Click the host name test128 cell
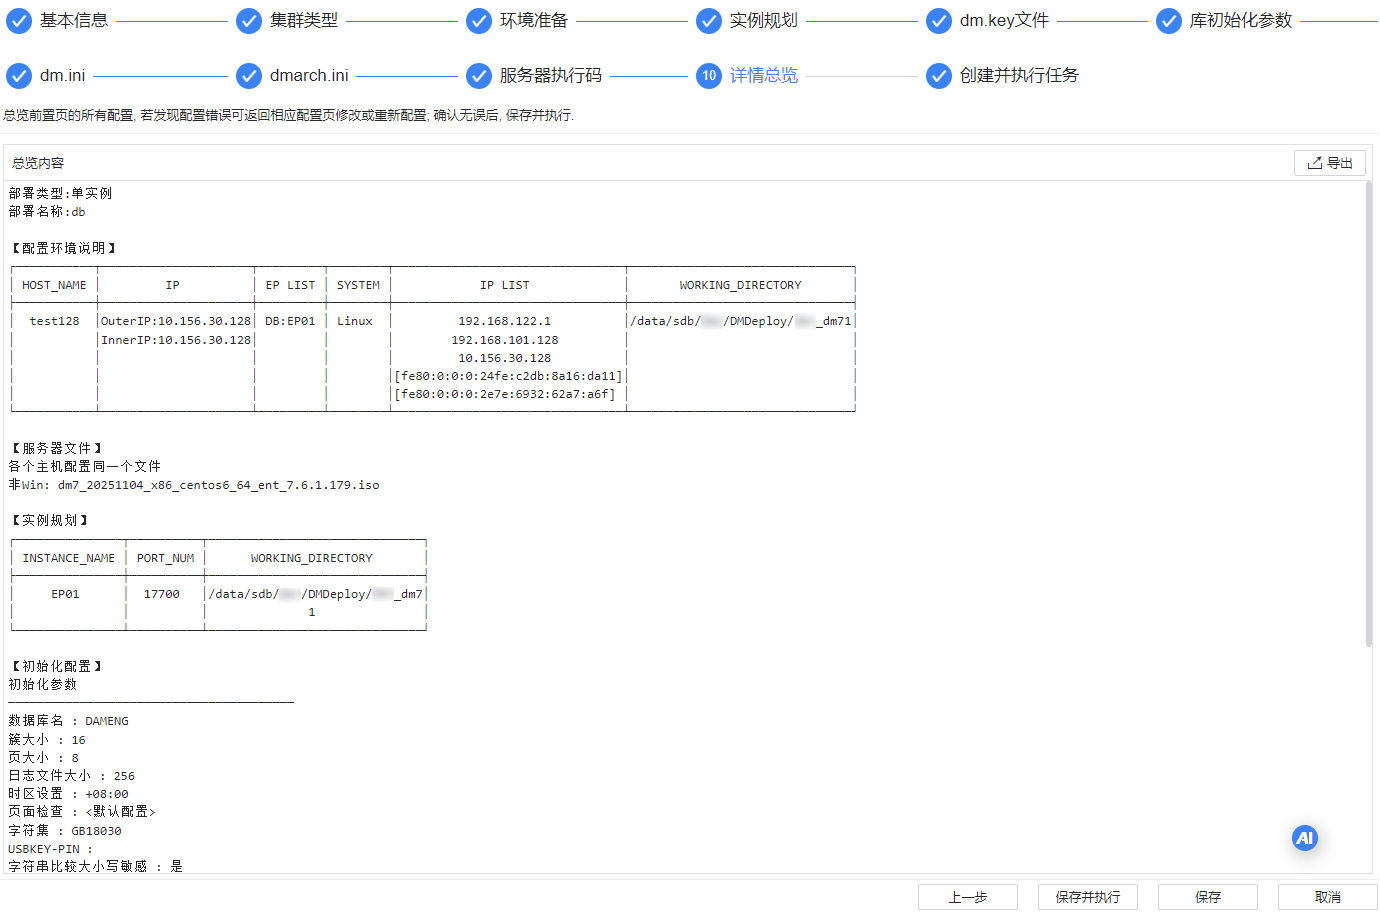Image resolution: width=1380 pixels, height=914 pixels. [54, 321]
